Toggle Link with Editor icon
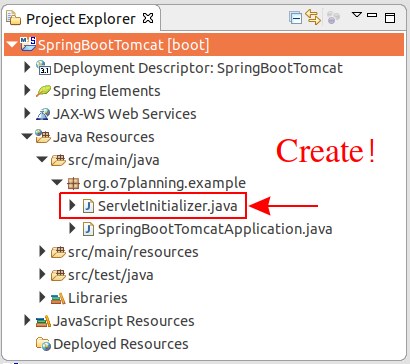Image resolution: width=410 pixels, height=364 pixels. (x=313, y=17)
